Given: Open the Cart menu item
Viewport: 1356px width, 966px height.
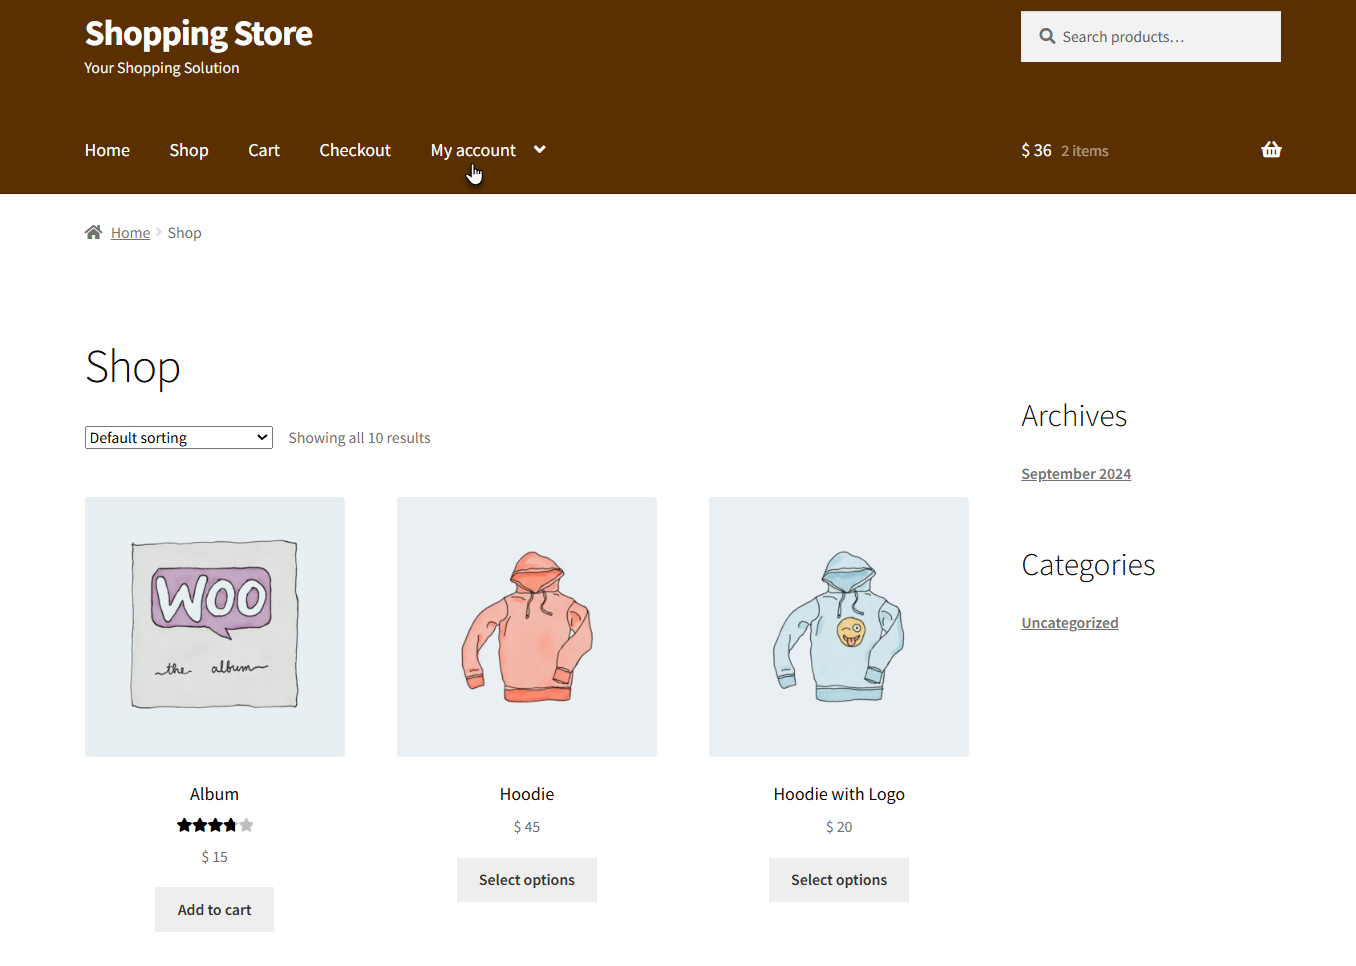Looking at the screenshot, I should [x=264, y=150].
